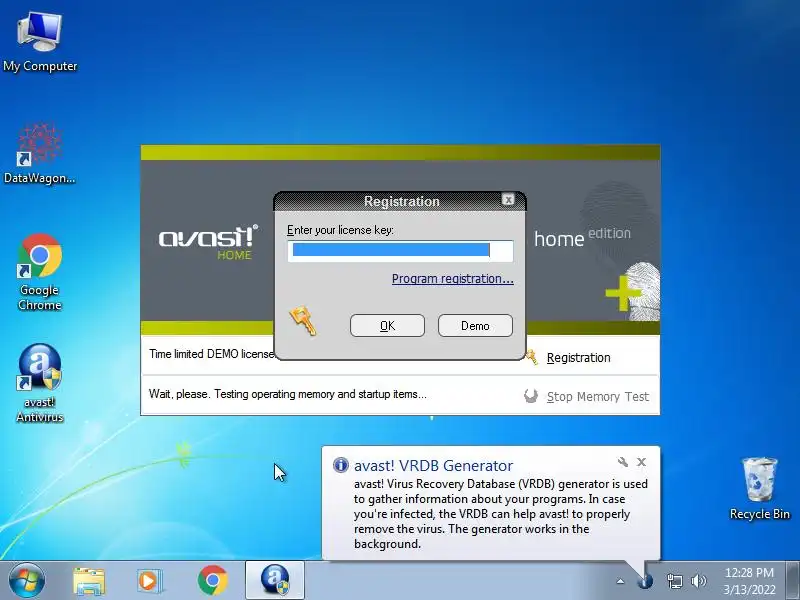Click the Show Desktop strip
The image size is (800, 600).
pyautogui.click(x=793, y=580)
